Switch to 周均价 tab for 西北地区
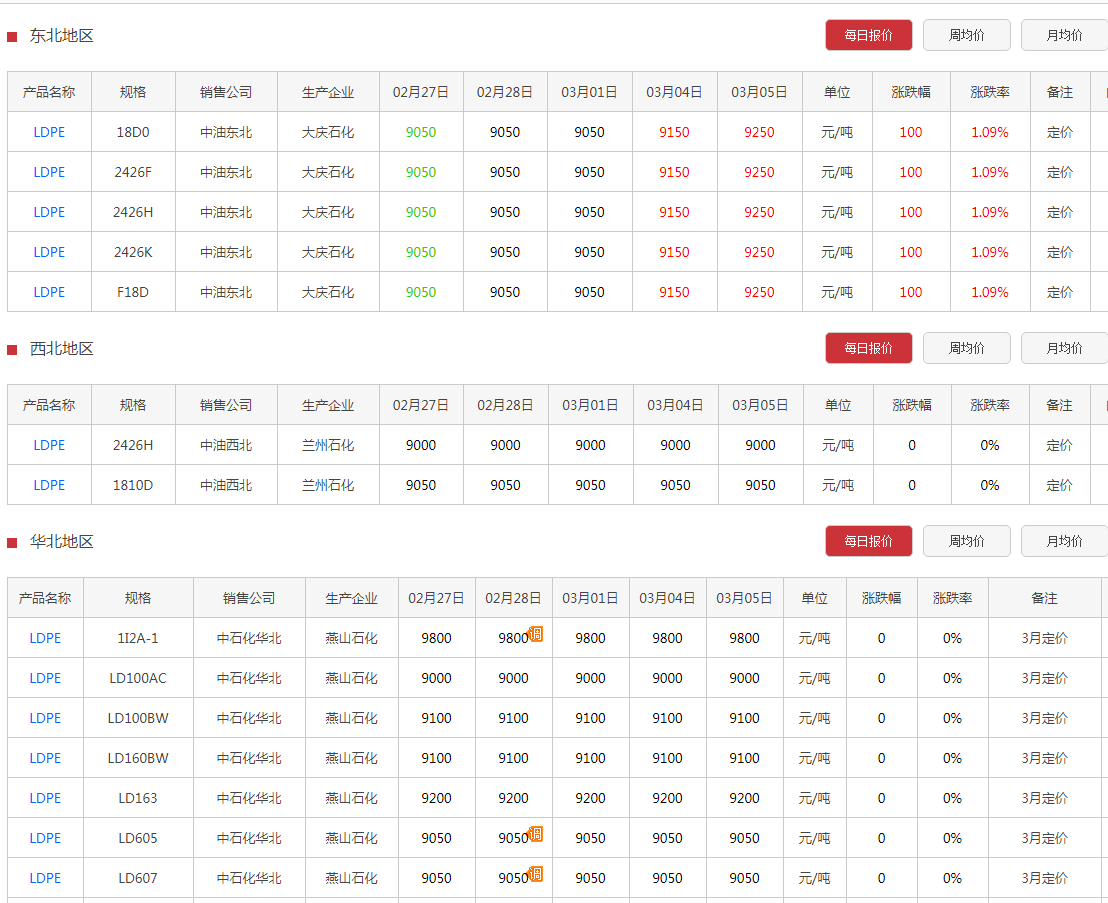This screenshot has width=1108, height=903. 966,348
